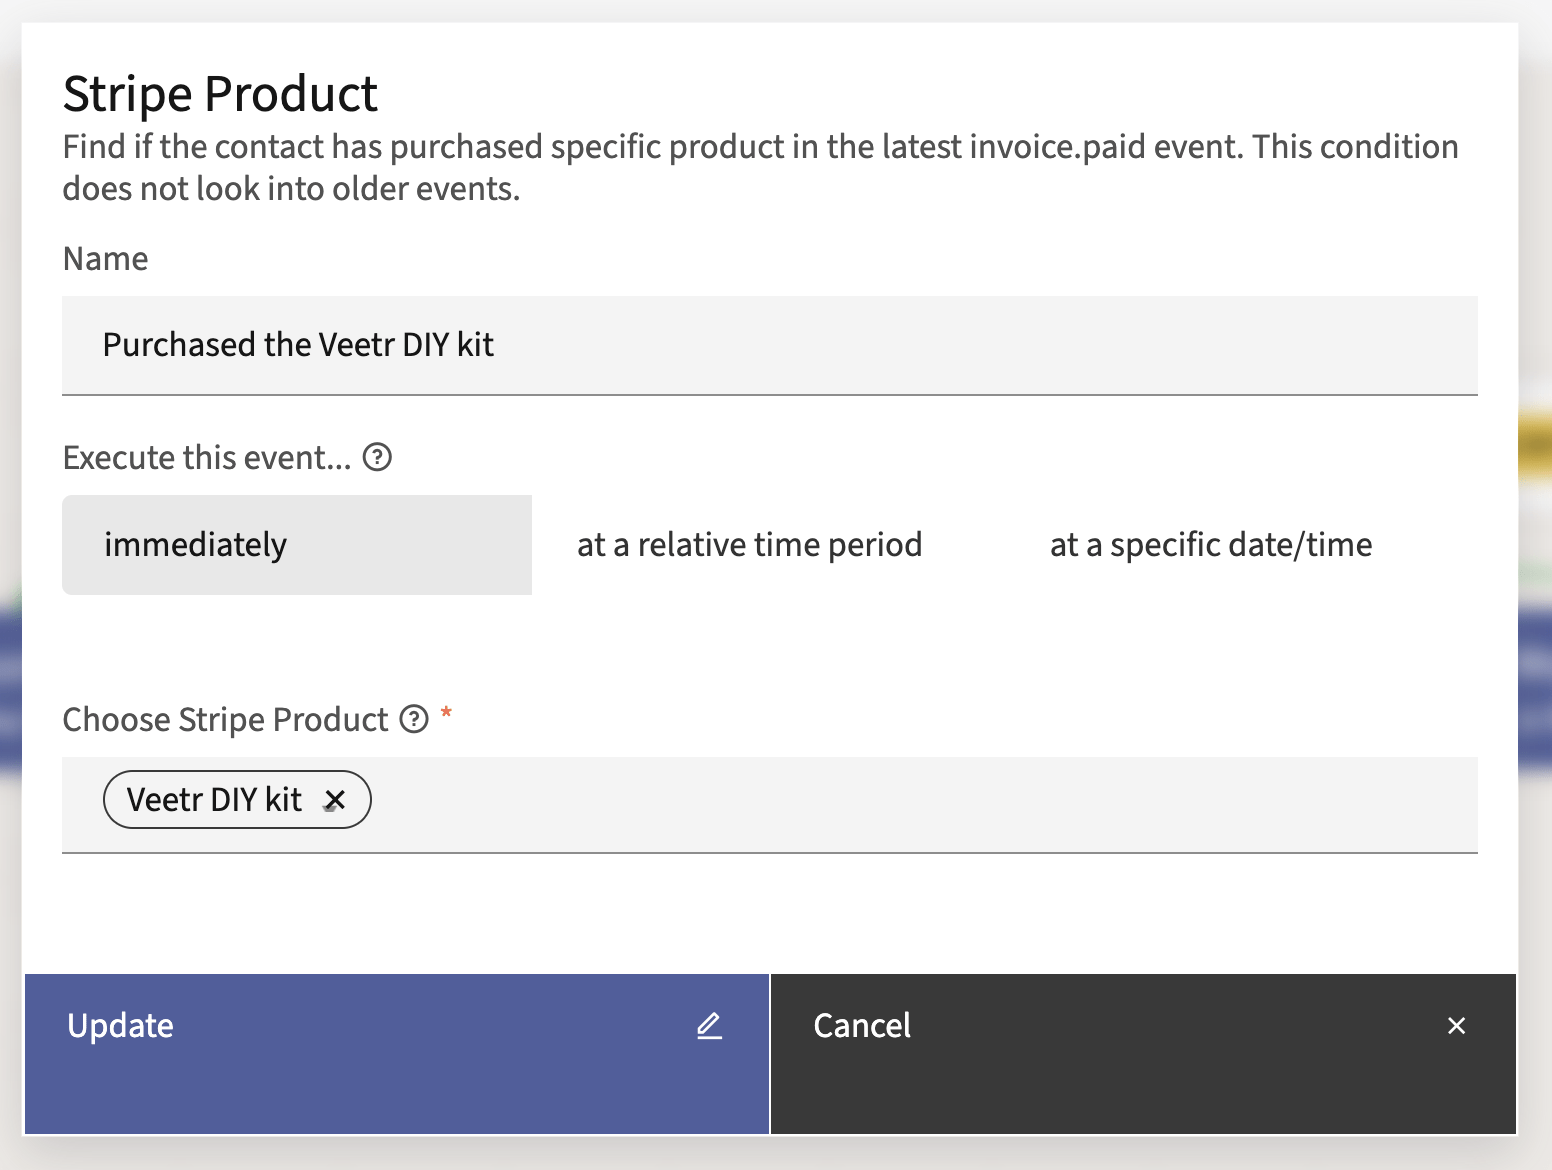Remove the Veetr DIY kit tag
The width and height of the screenshot is (1552, 1170).
pyautogui.click(x=335, y=800)
